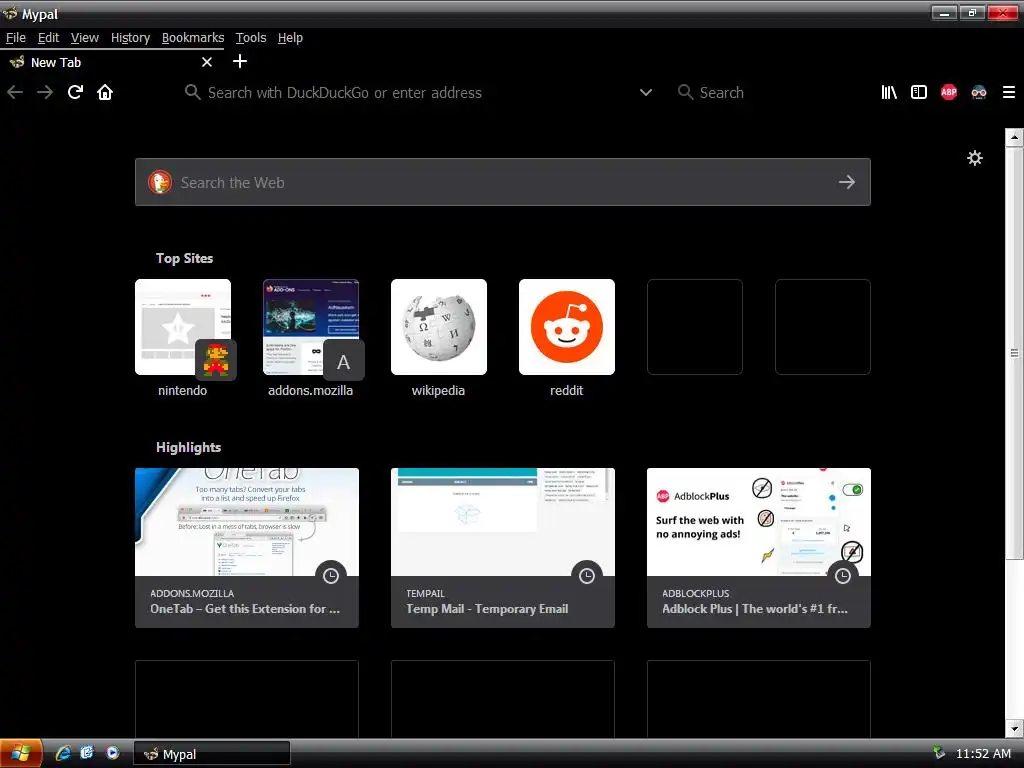Open the Tools menu
1024x768 pixels.
pyautogui.click(x=251, y=38)
